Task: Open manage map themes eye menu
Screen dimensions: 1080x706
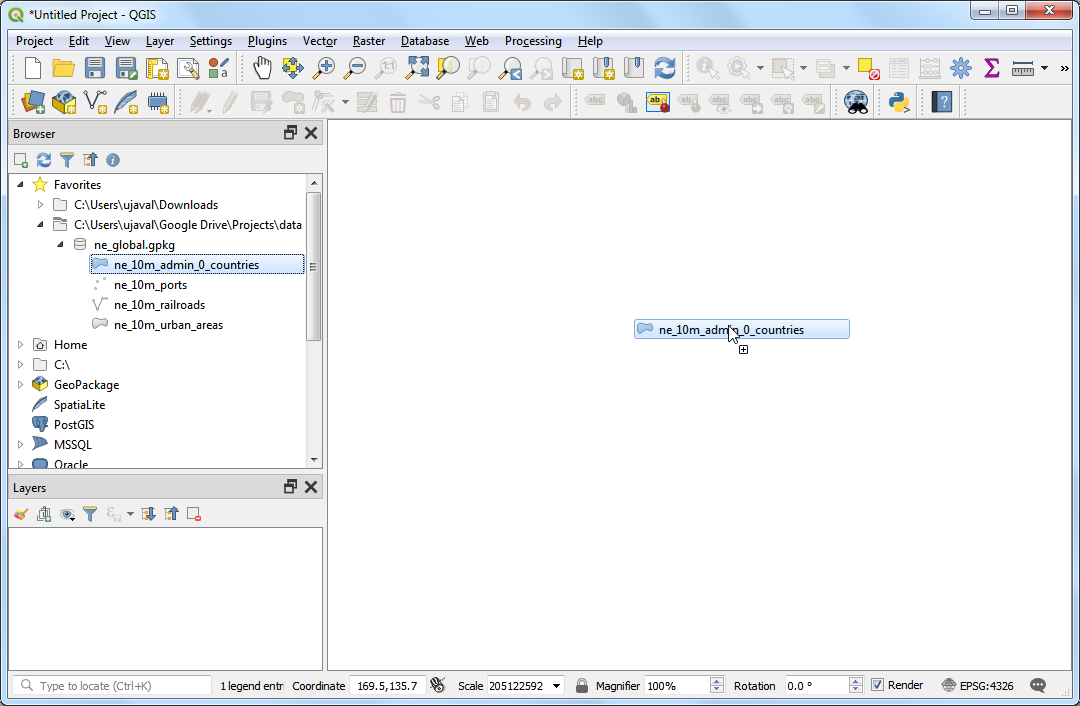Action: click(x=67, y=514)
